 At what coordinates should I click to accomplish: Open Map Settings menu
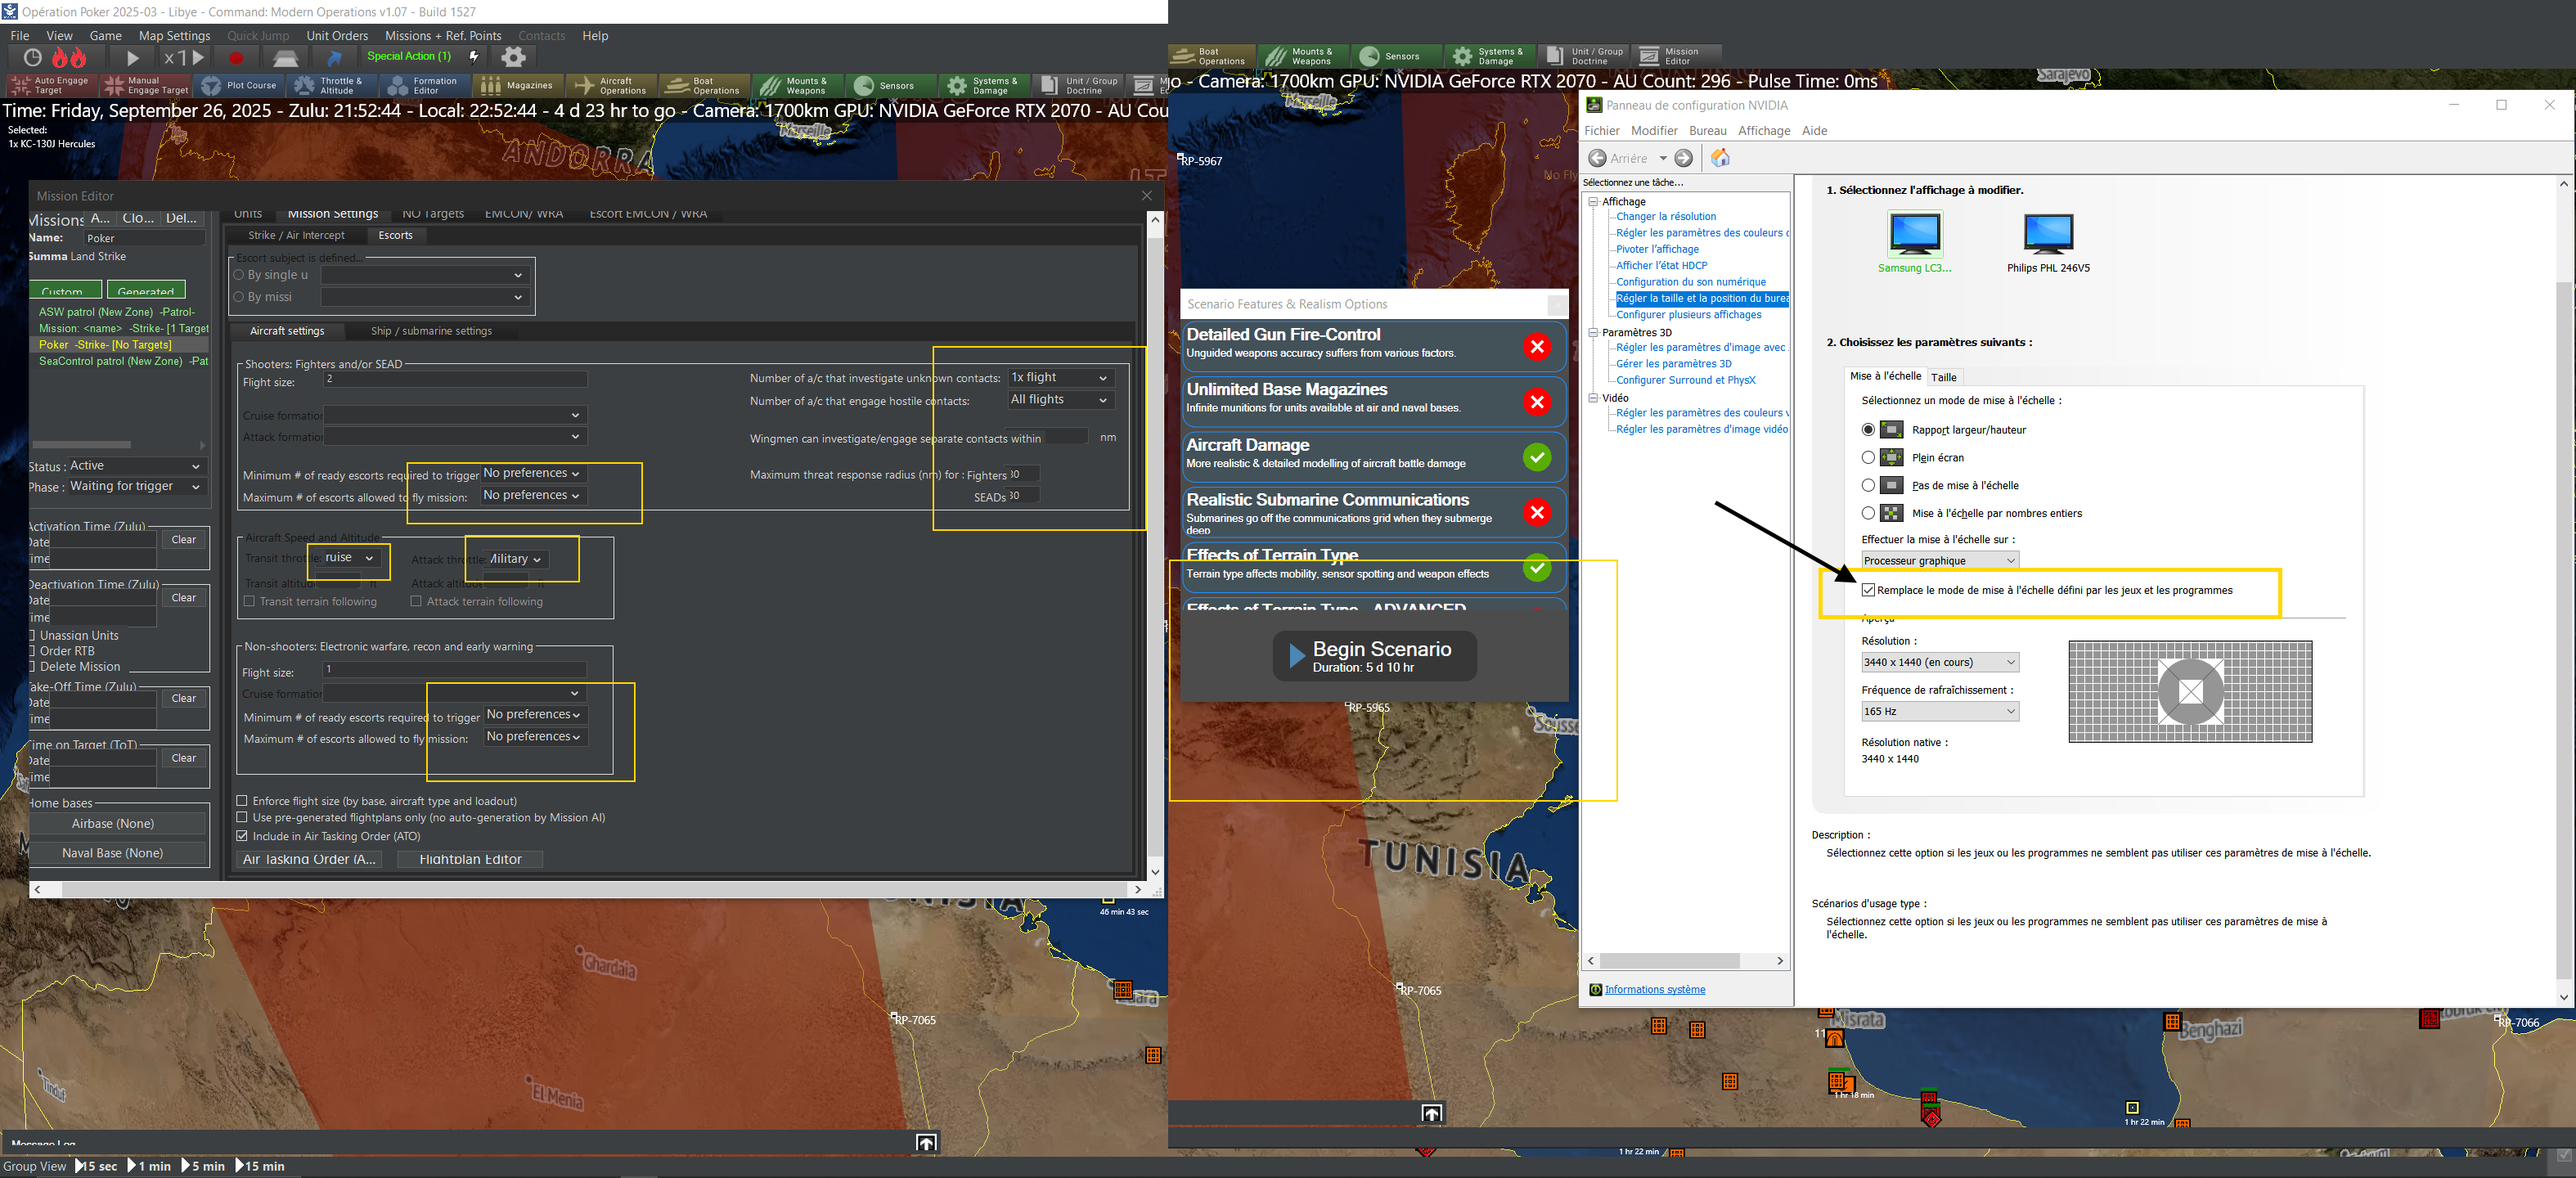(x=174, y=36)
